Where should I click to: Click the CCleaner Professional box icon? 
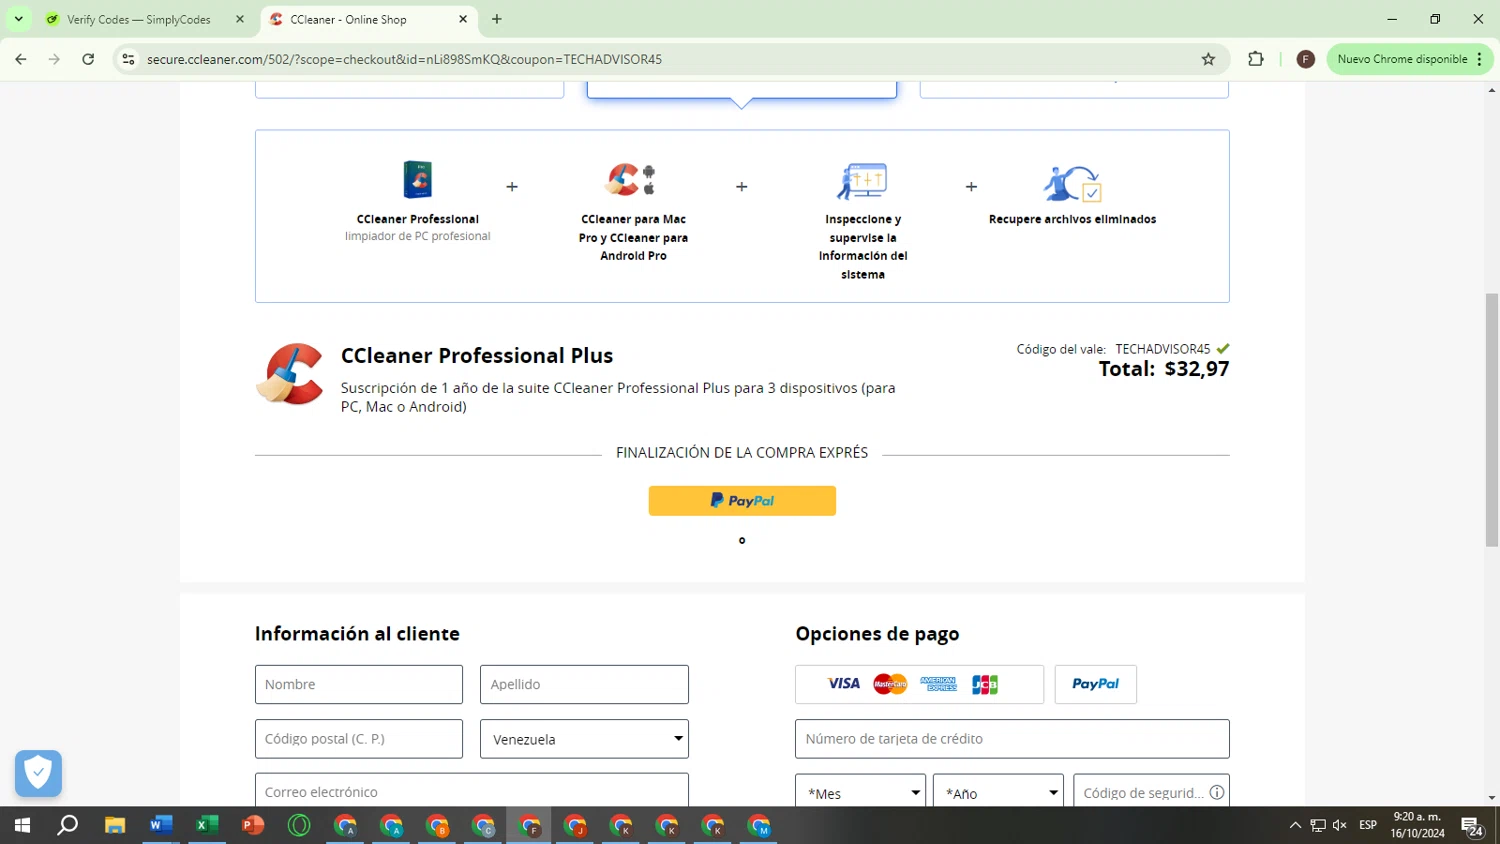tap(417, 180)
